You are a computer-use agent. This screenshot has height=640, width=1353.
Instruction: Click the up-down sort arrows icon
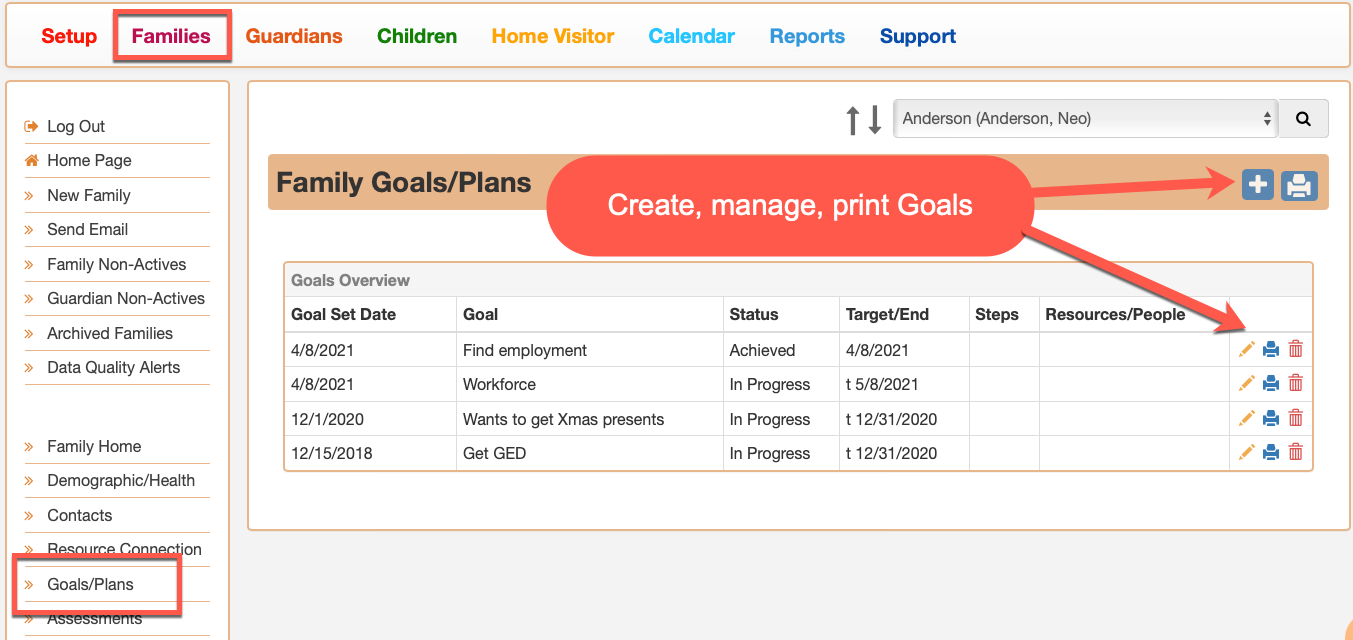(864, 119)
